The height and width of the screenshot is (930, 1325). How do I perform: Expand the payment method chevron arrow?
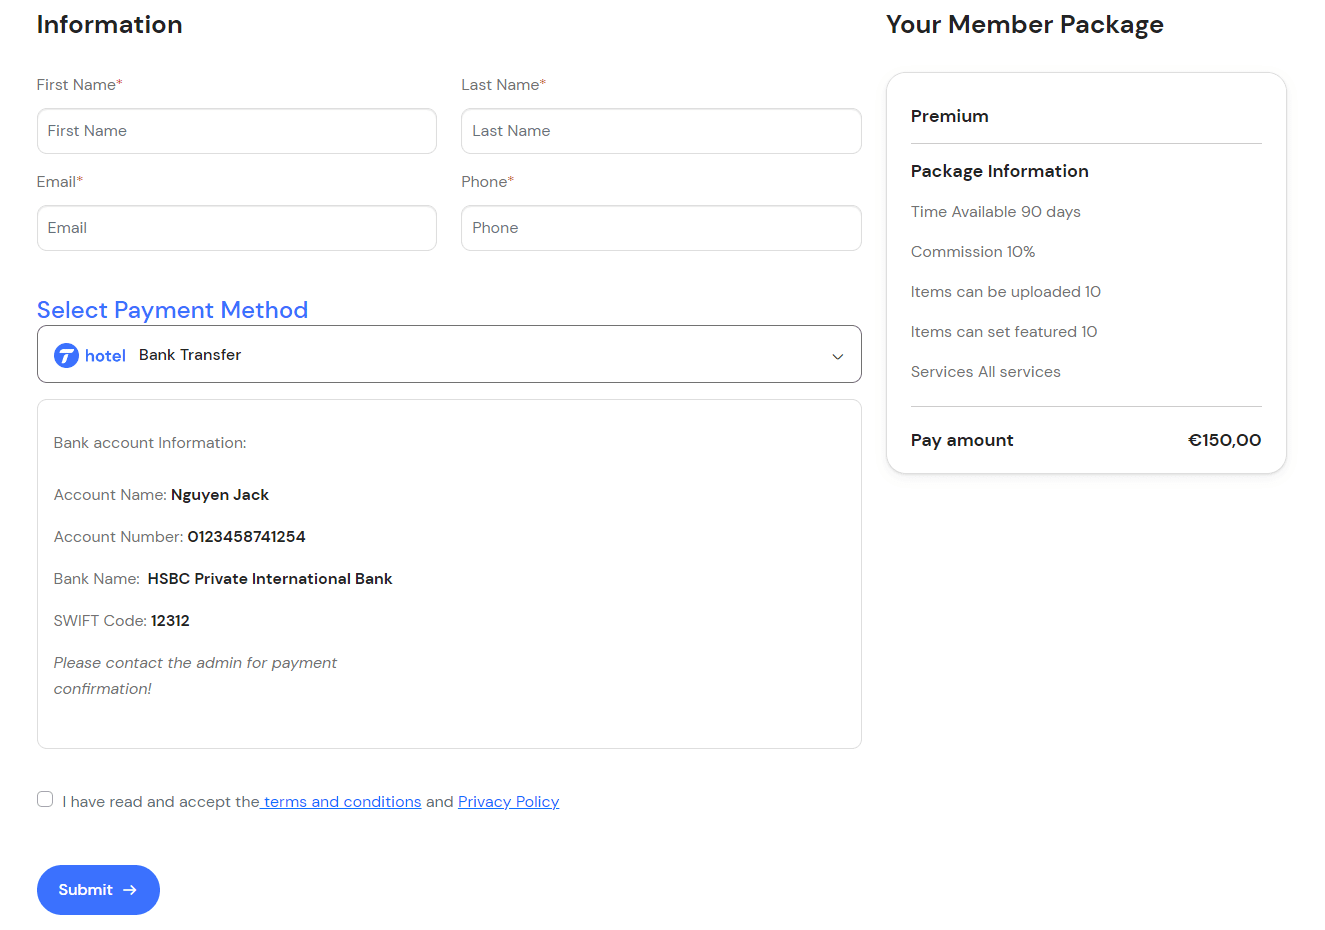[x=838, y=356]
